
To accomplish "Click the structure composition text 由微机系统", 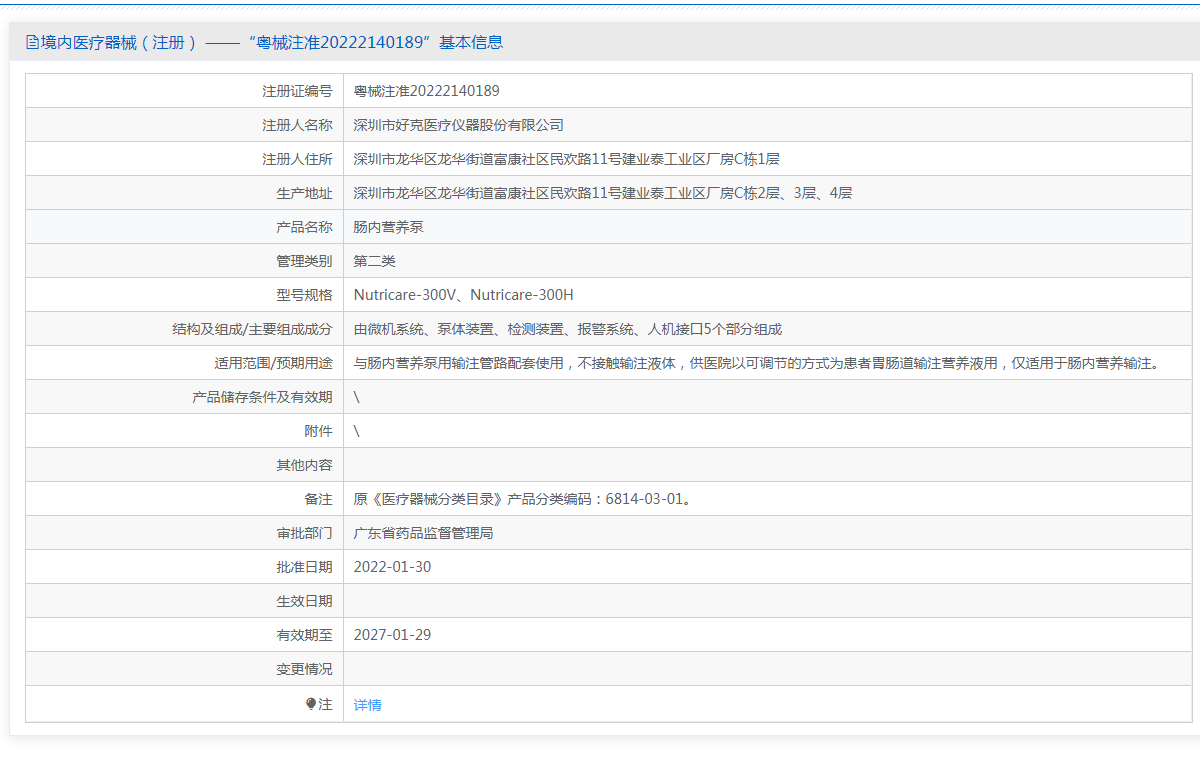I will click(567, 329).
